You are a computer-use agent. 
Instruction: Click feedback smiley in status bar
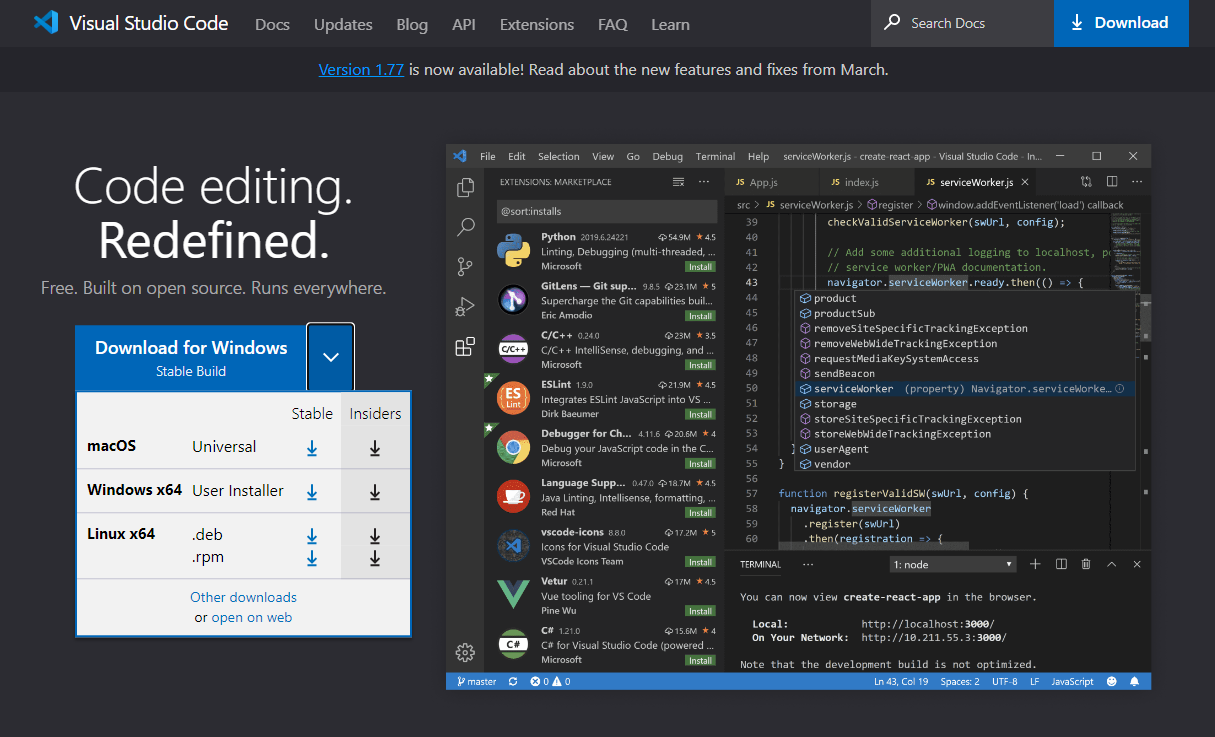1111,681
